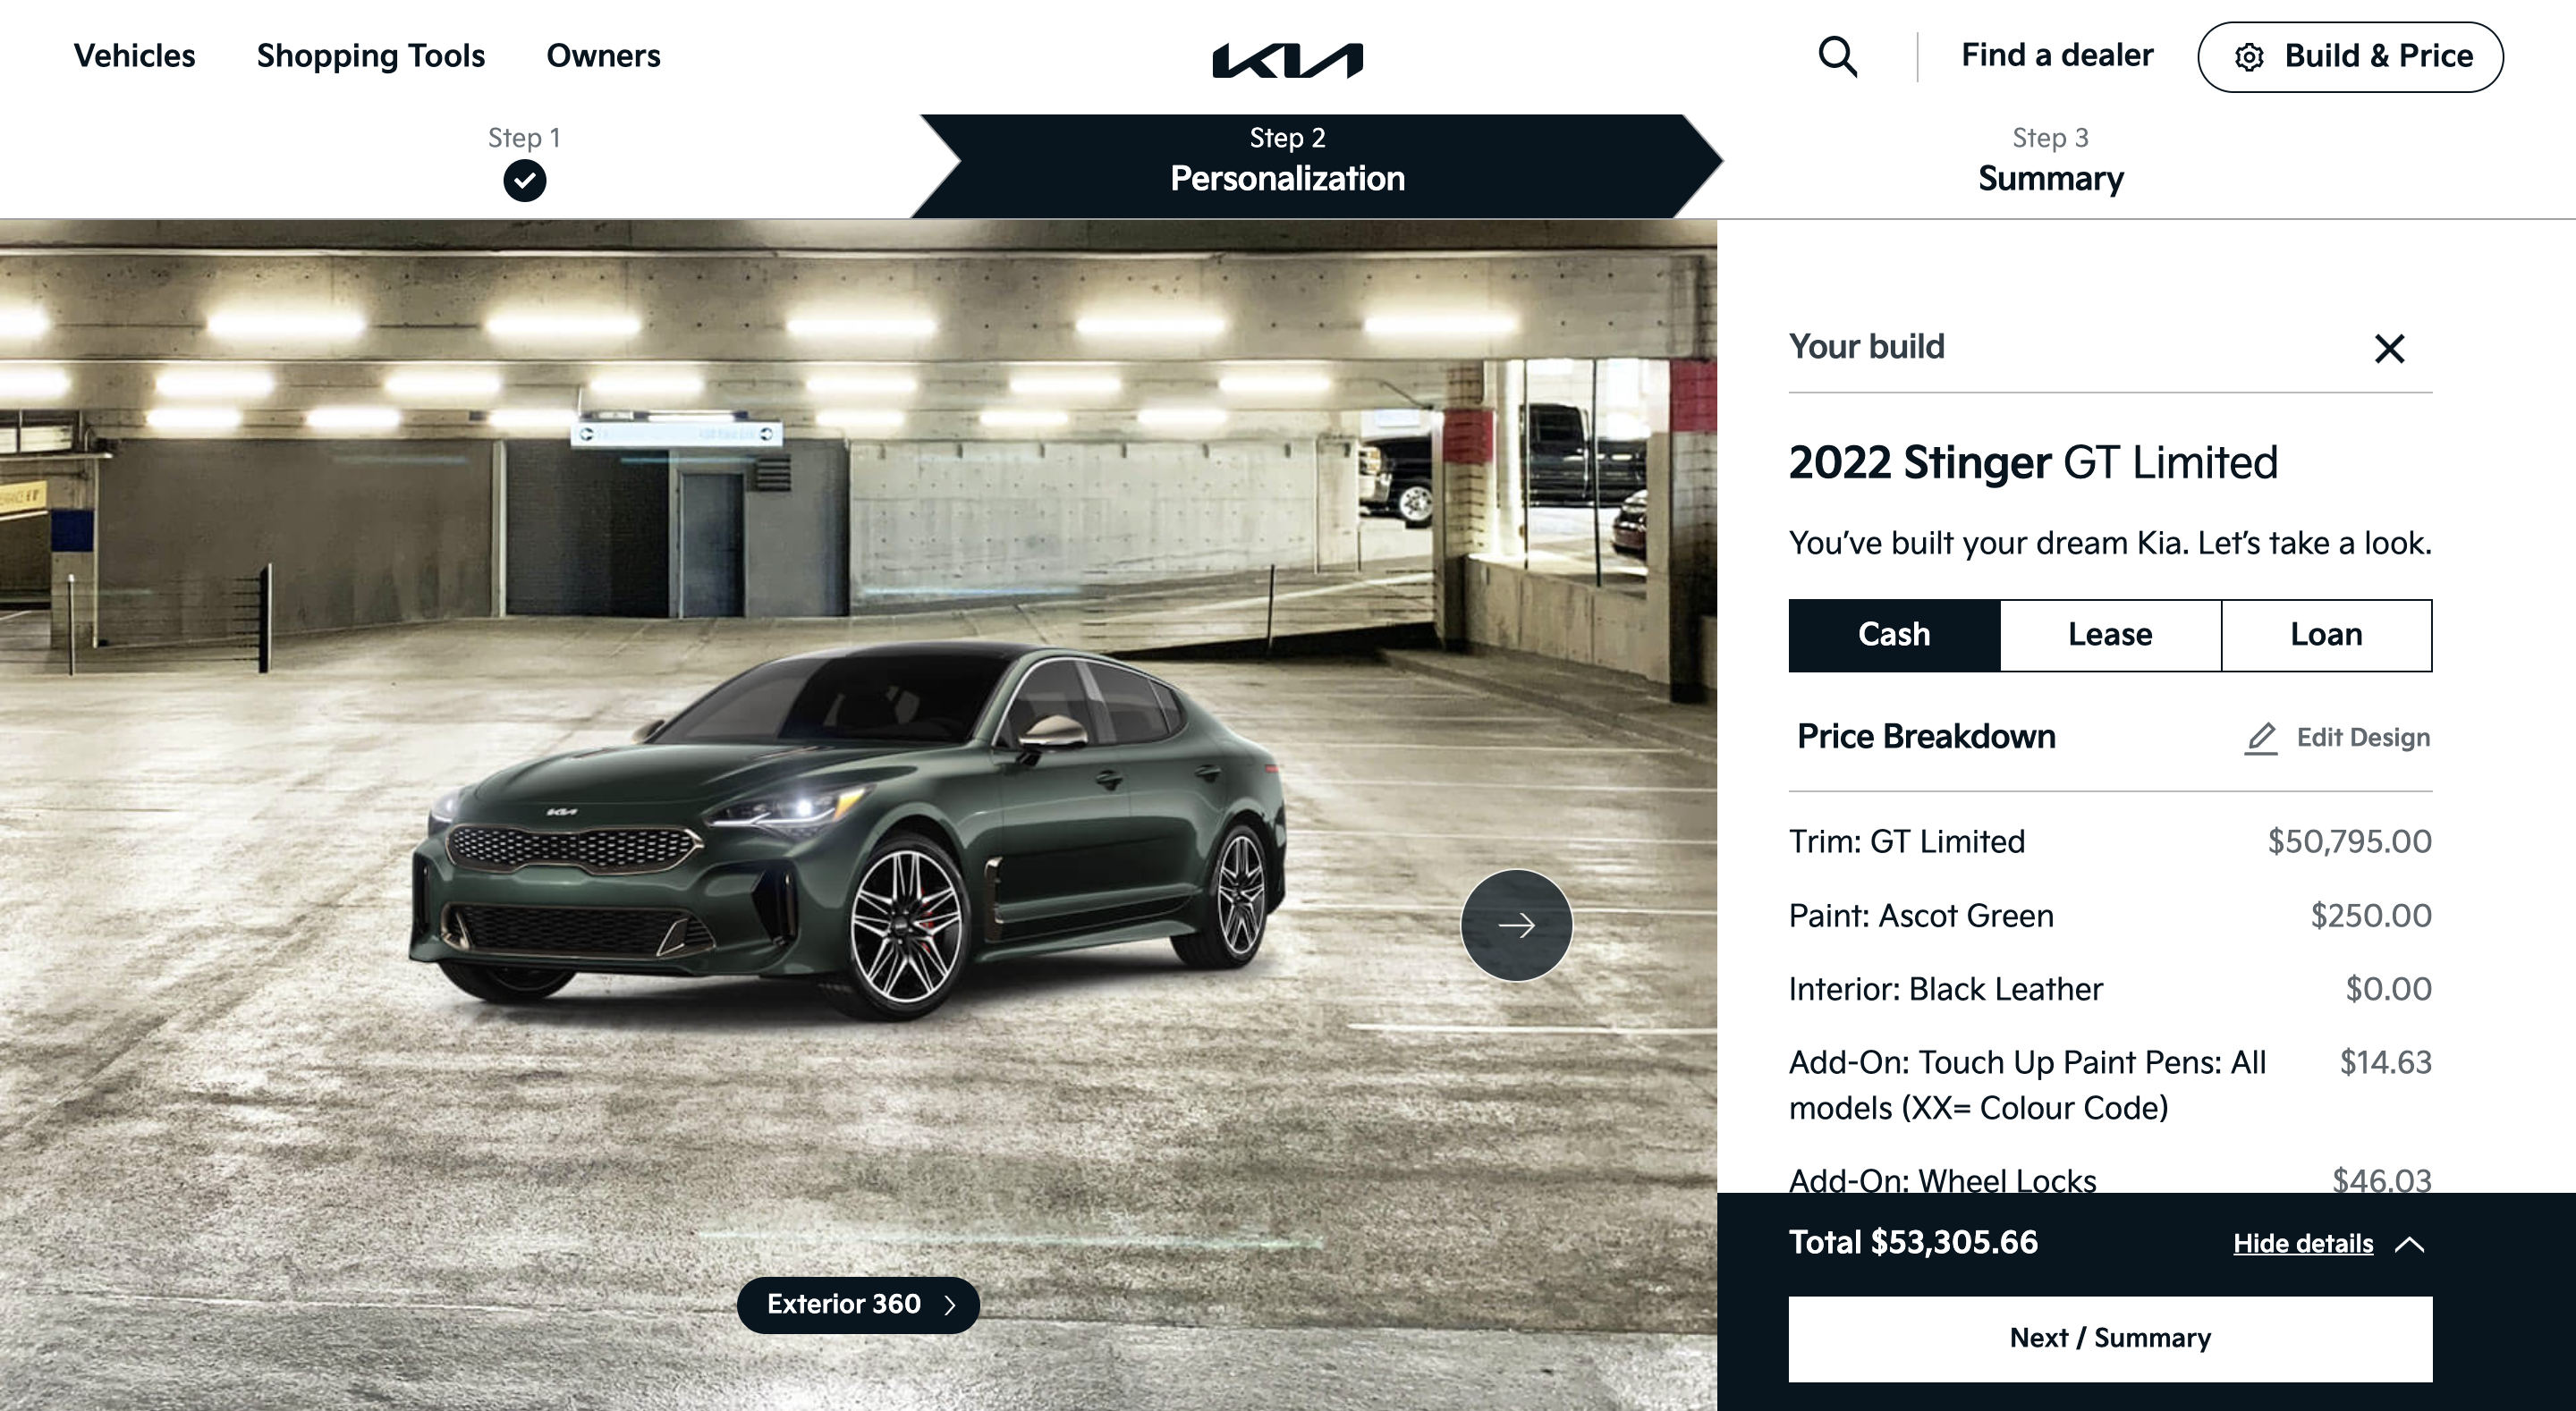Click chevron on Exterior 360 button

(x=950, y=1305)
